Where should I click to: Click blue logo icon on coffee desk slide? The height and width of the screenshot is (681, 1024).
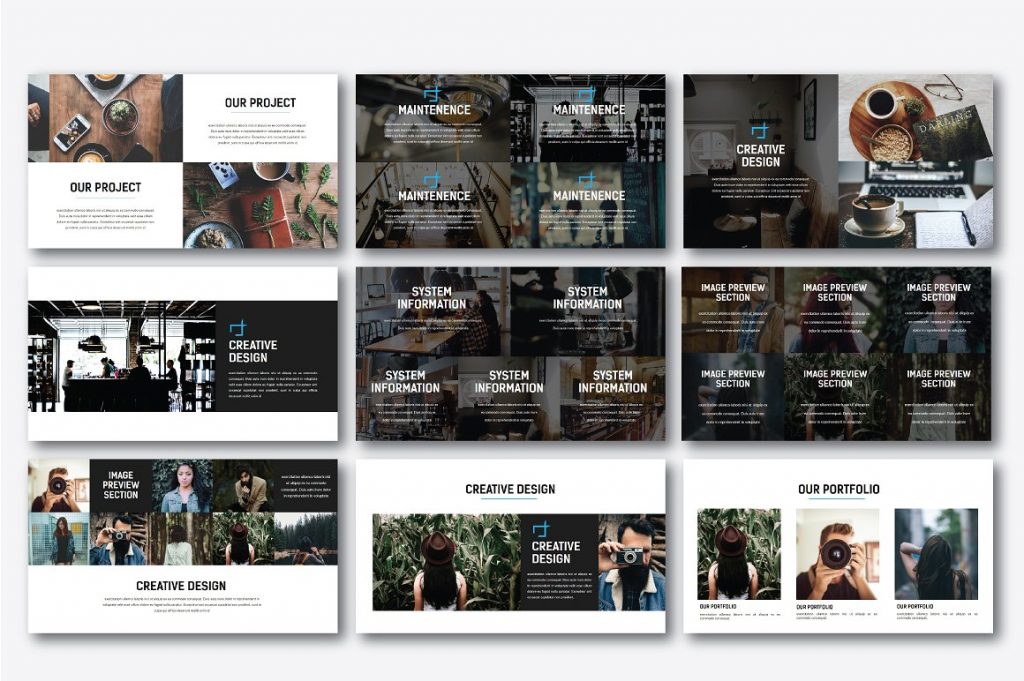760,131
